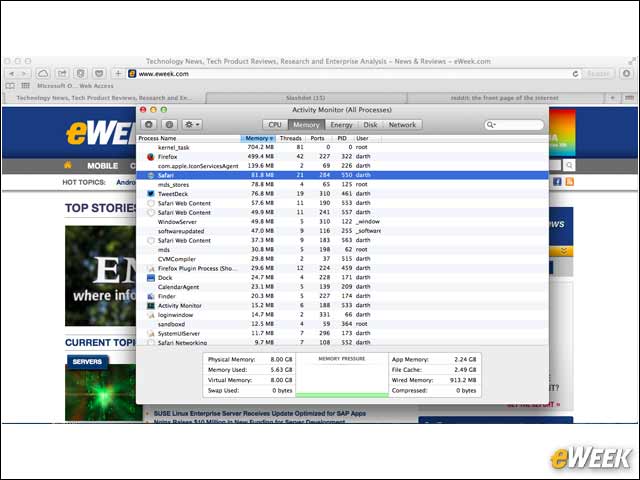Select the highlighted Safari process icon
This screenshot has width=640, height=480.
151,175
